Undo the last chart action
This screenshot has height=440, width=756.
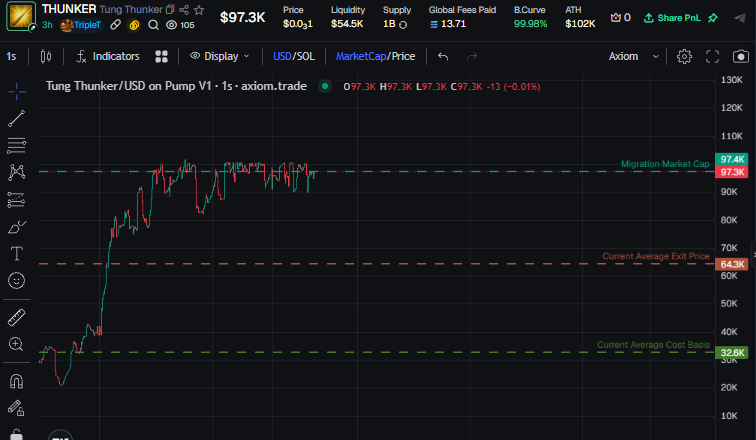(x=443, y=56)
